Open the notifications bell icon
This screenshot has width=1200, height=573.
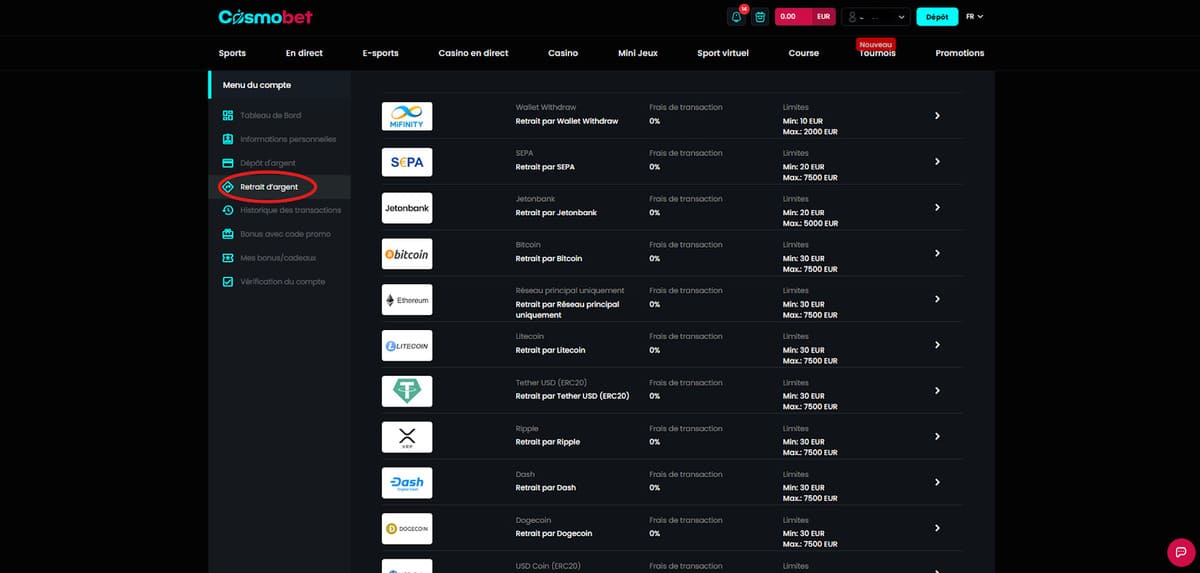pyautogui.click(x=737, y=17)
